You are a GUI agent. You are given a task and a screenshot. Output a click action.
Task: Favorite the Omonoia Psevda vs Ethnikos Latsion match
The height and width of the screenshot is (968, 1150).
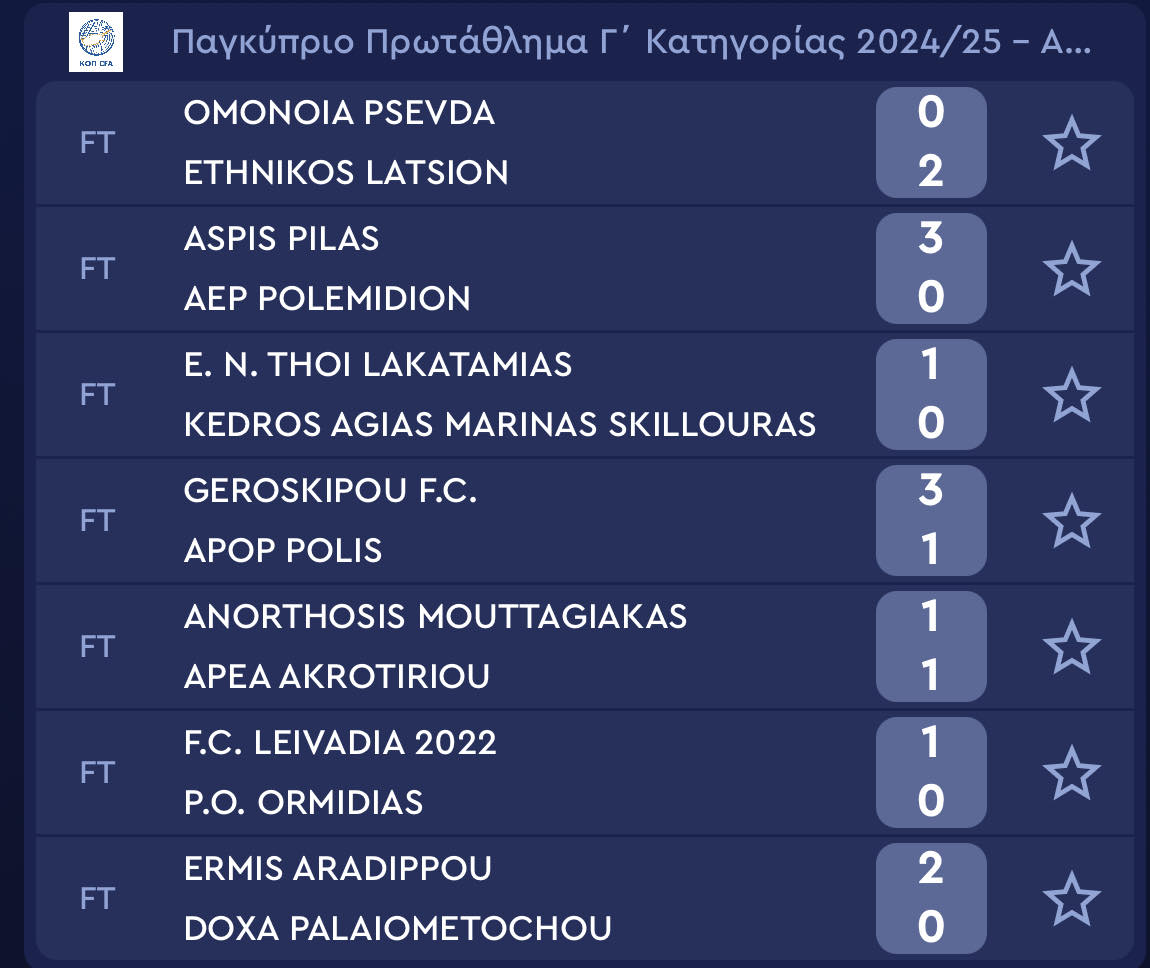coord(1072,143)
